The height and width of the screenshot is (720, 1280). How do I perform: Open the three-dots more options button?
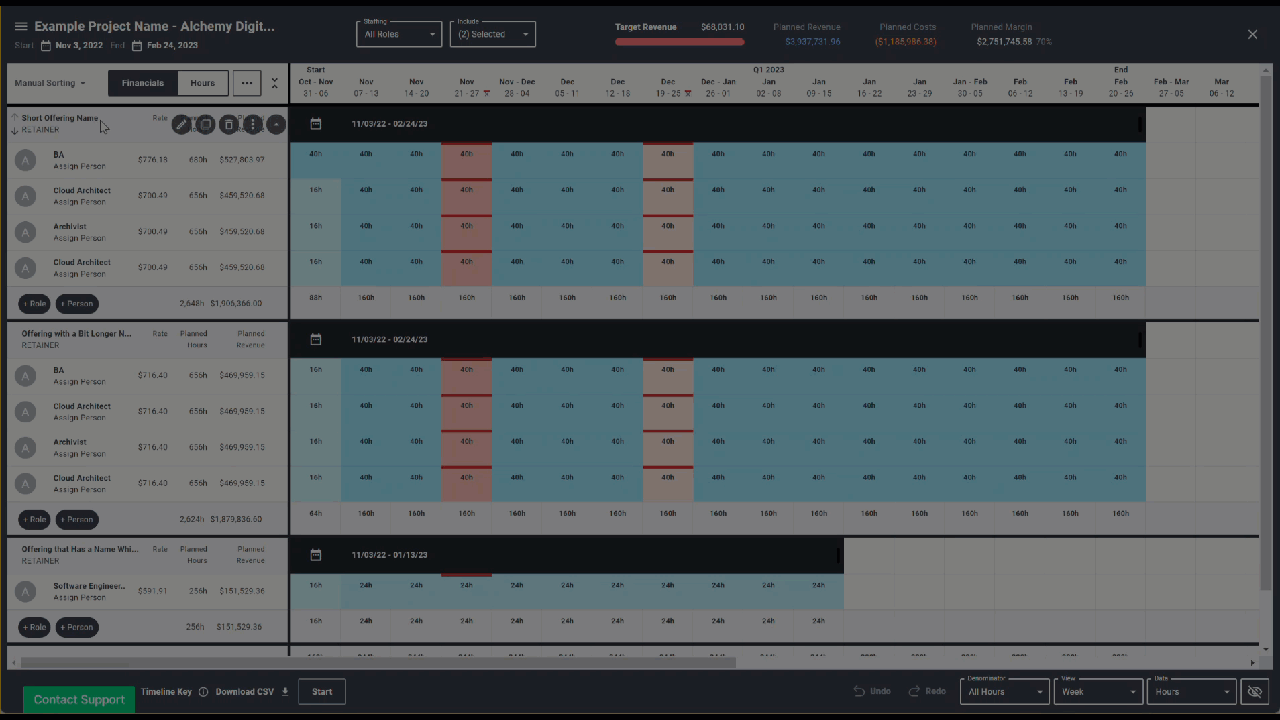tap(247, 83)
